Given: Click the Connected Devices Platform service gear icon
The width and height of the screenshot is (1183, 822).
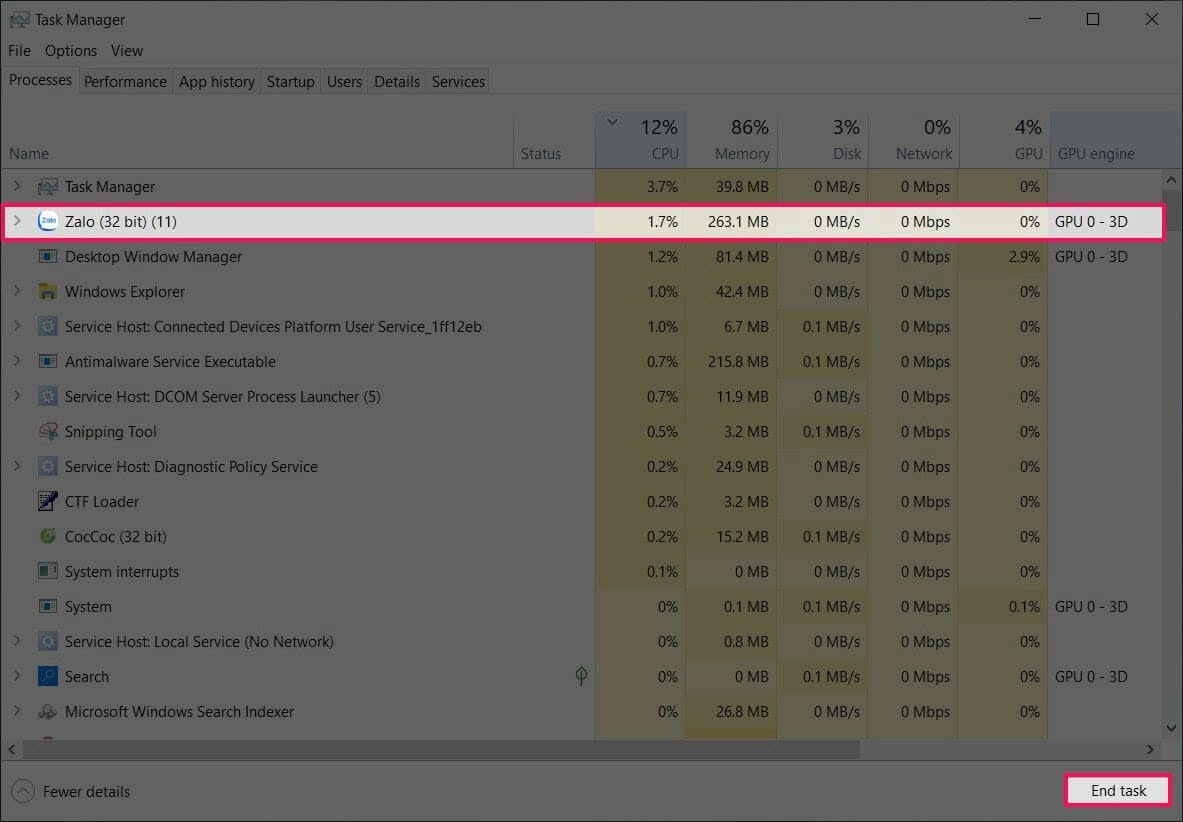Looking at the screenshot, I should tap(48, 327).
